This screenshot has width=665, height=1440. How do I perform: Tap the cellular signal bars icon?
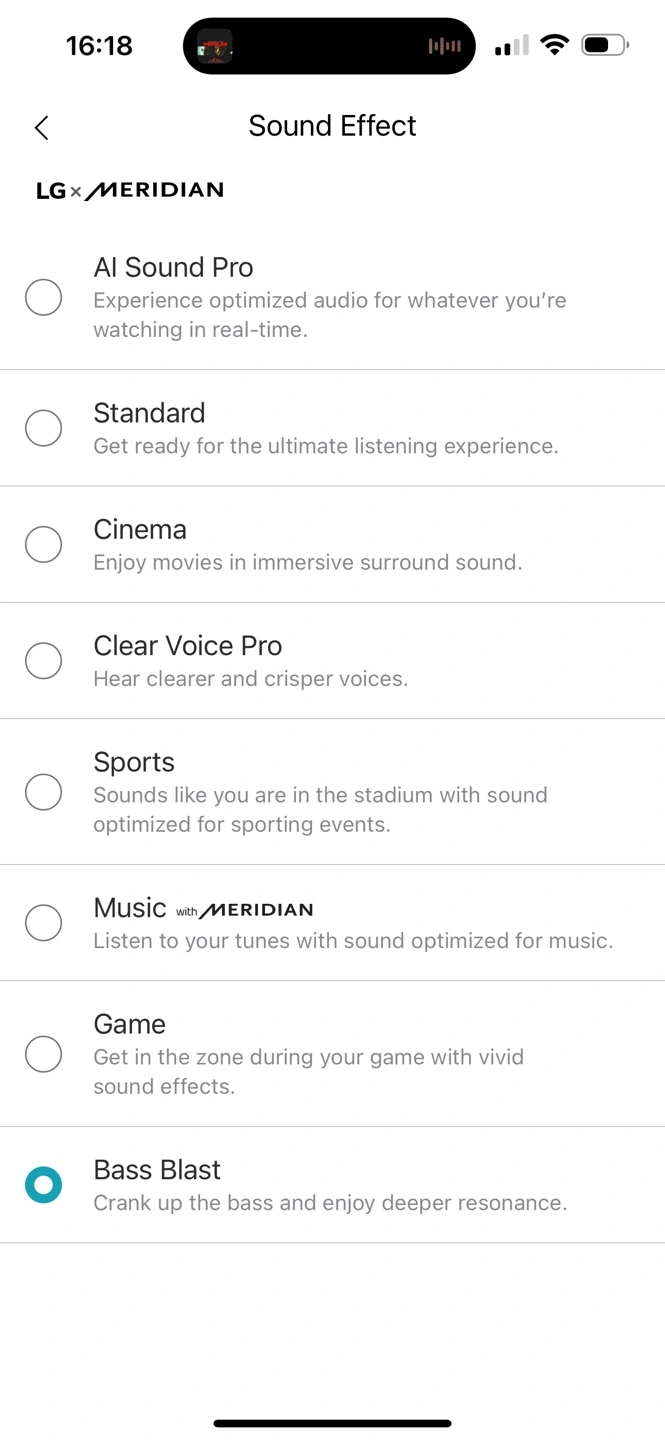(x=510, y=46)
